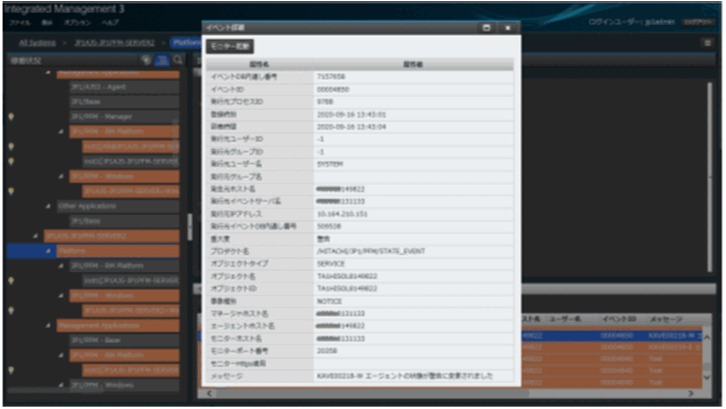Click the SERVICE object type value
Viewport: 726px width, 409px height.
[331, 264]
